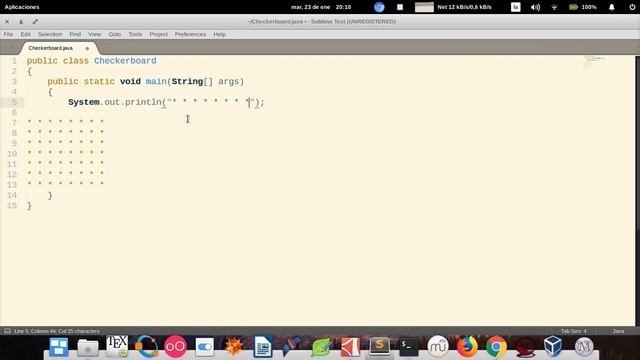Open the Find menu

[75, 34]
